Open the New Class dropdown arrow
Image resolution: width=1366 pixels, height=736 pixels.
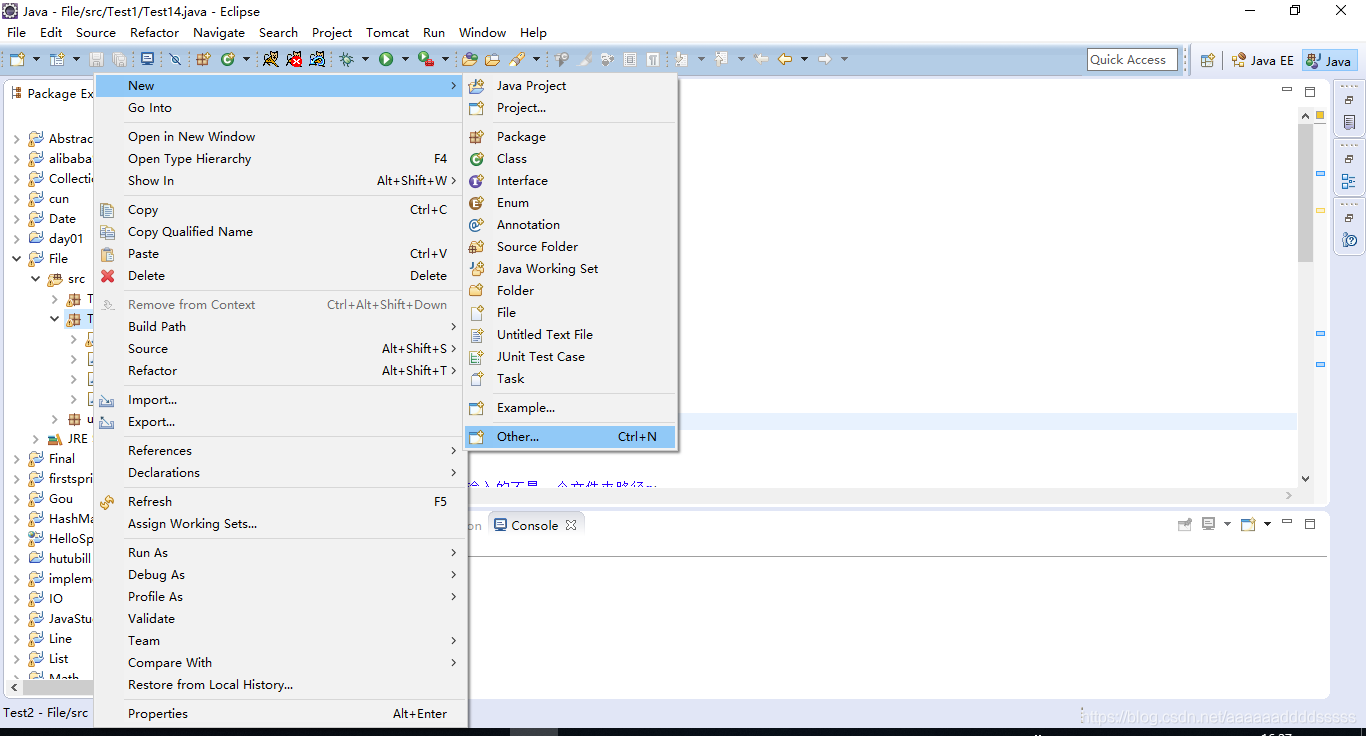coord(246,60)
